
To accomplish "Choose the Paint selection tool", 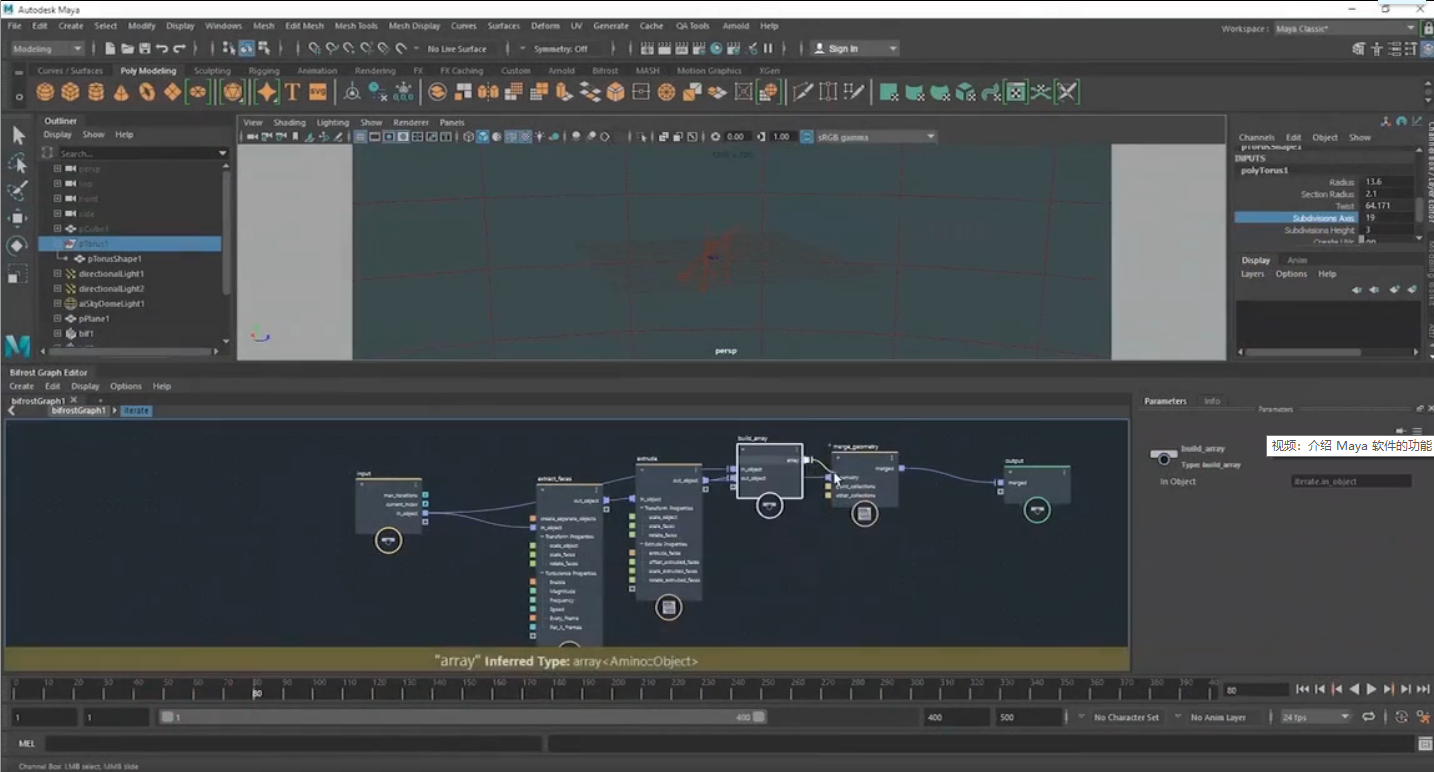I will [x=18, y=190].
